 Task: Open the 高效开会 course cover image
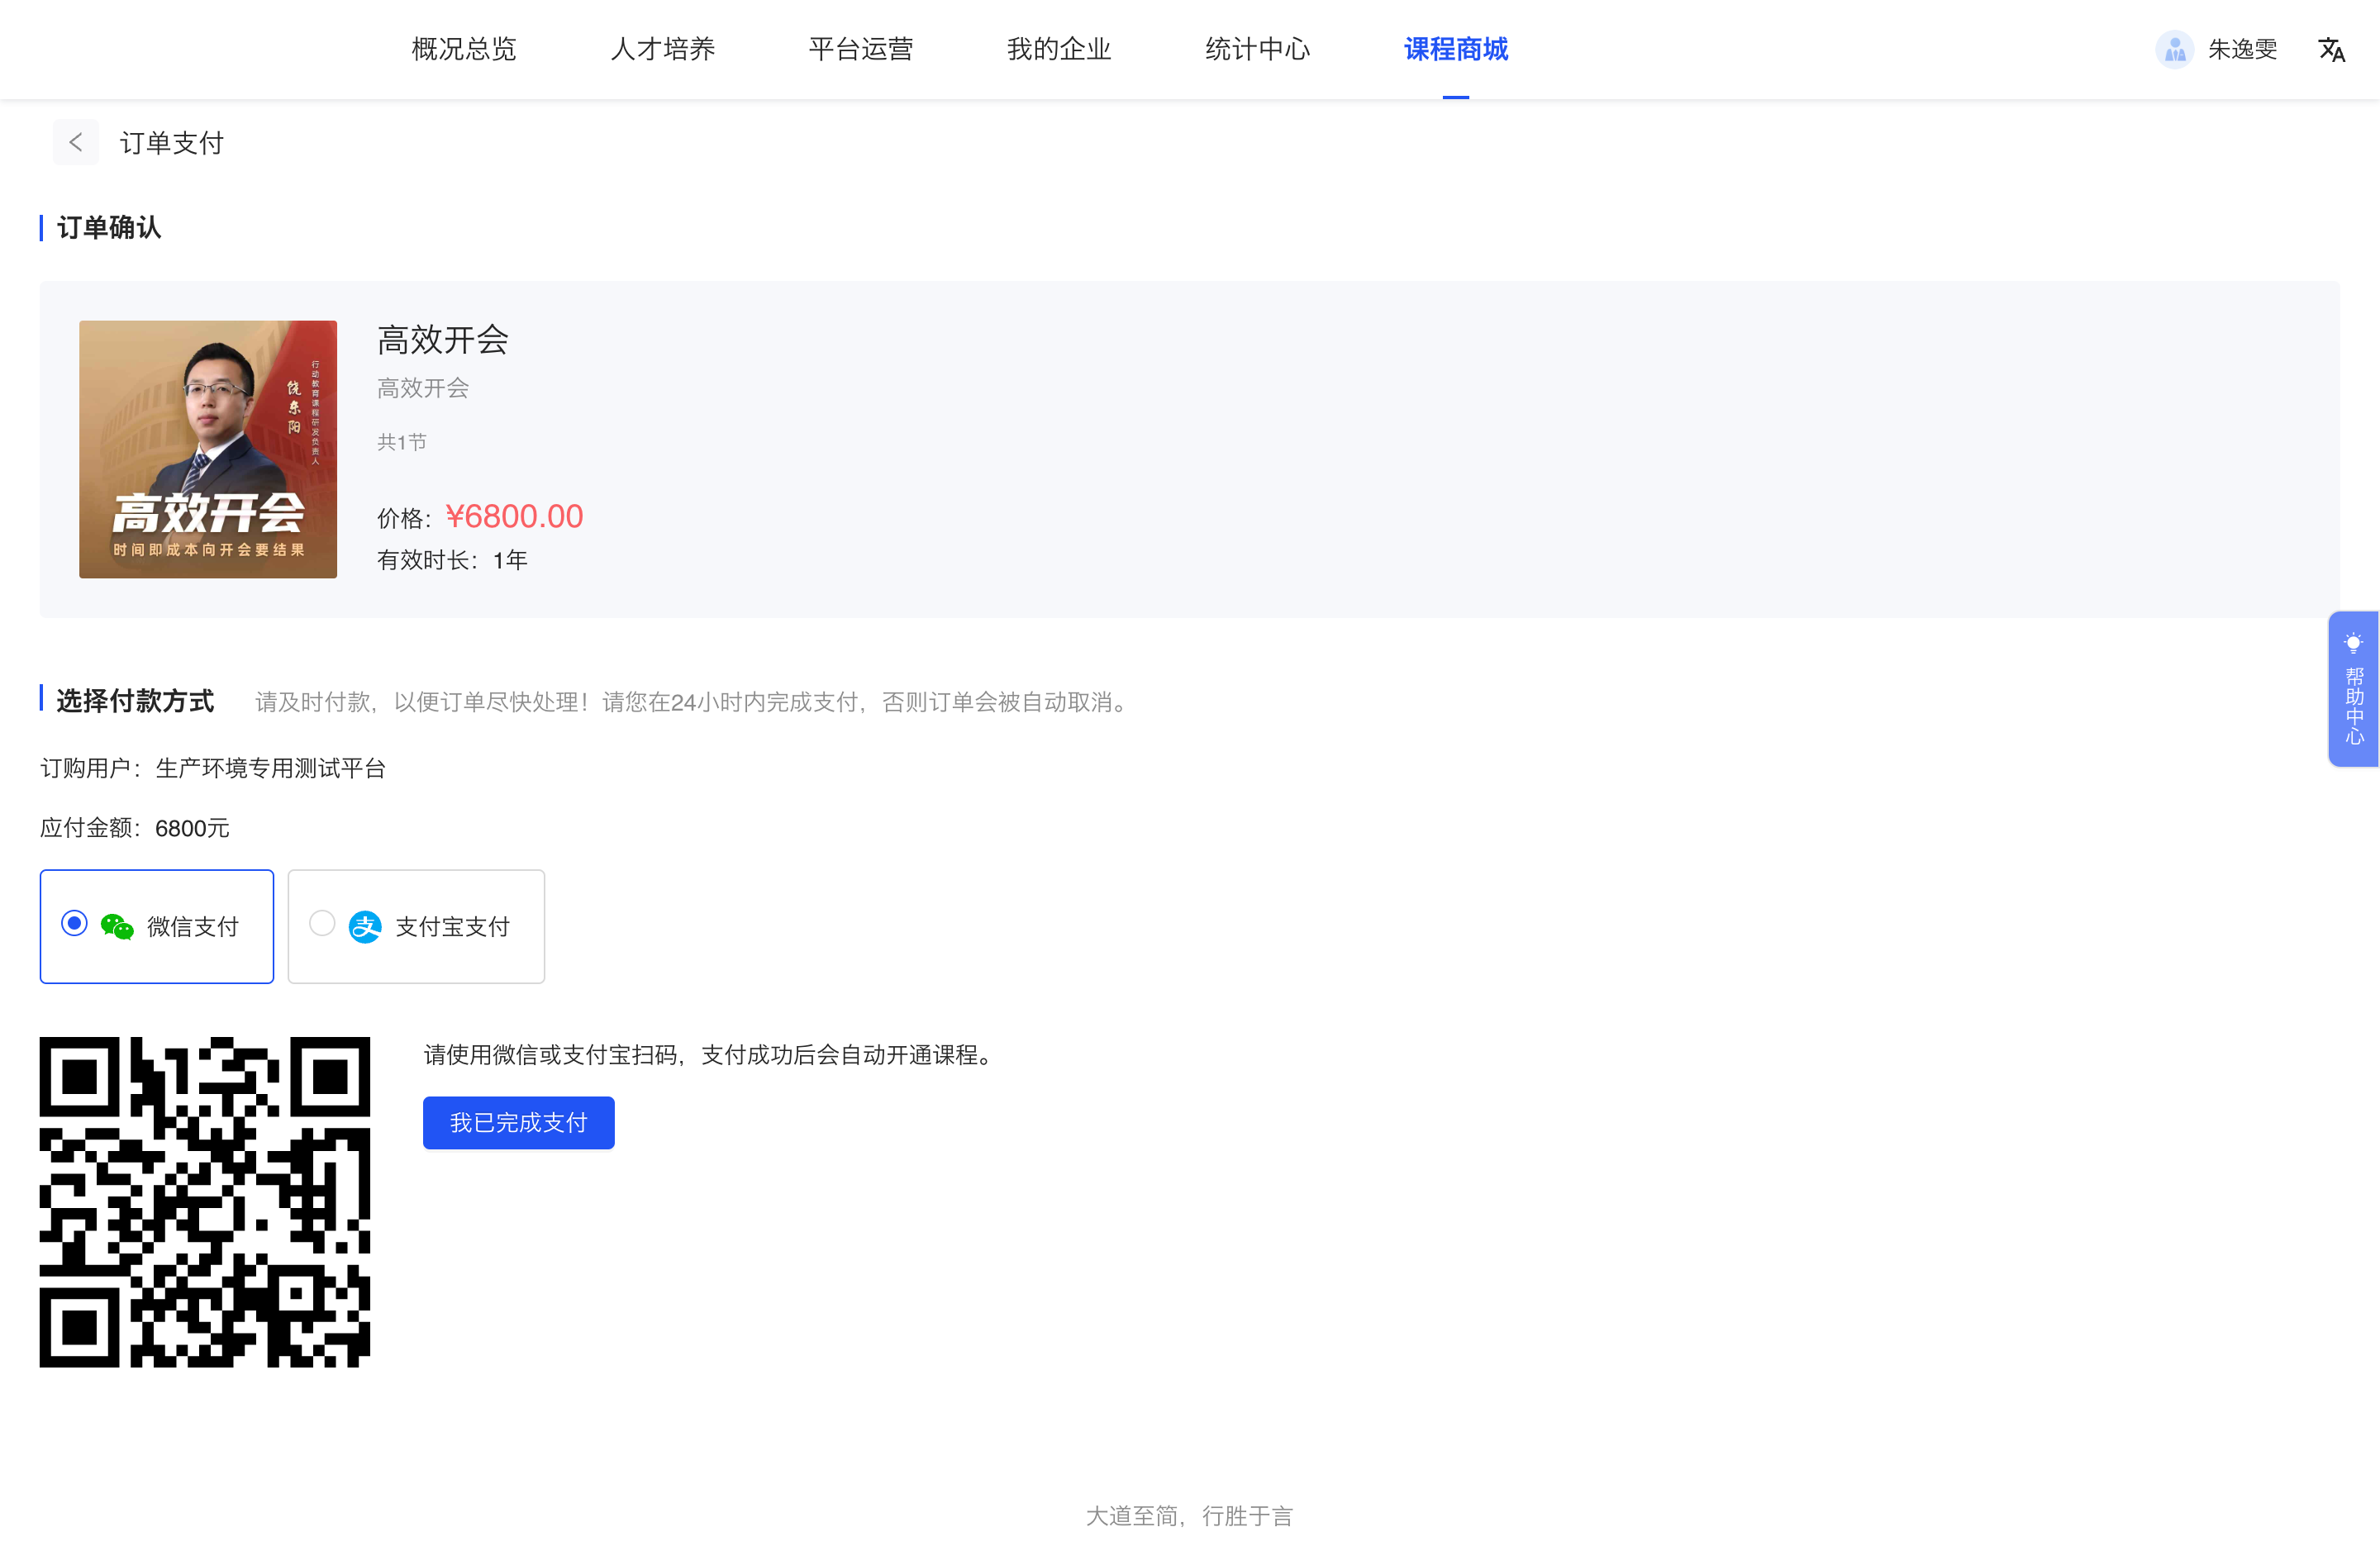click(x=208, y=449)
